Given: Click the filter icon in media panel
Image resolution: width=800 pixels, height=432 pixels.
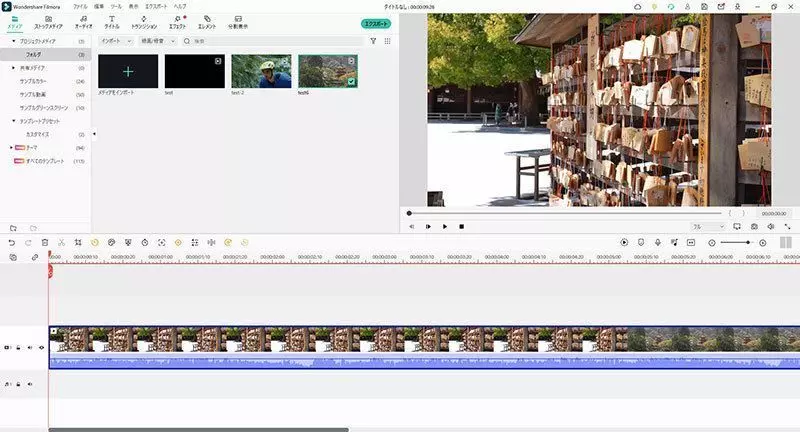Looking at the screenshot, I should click(373, 41).
